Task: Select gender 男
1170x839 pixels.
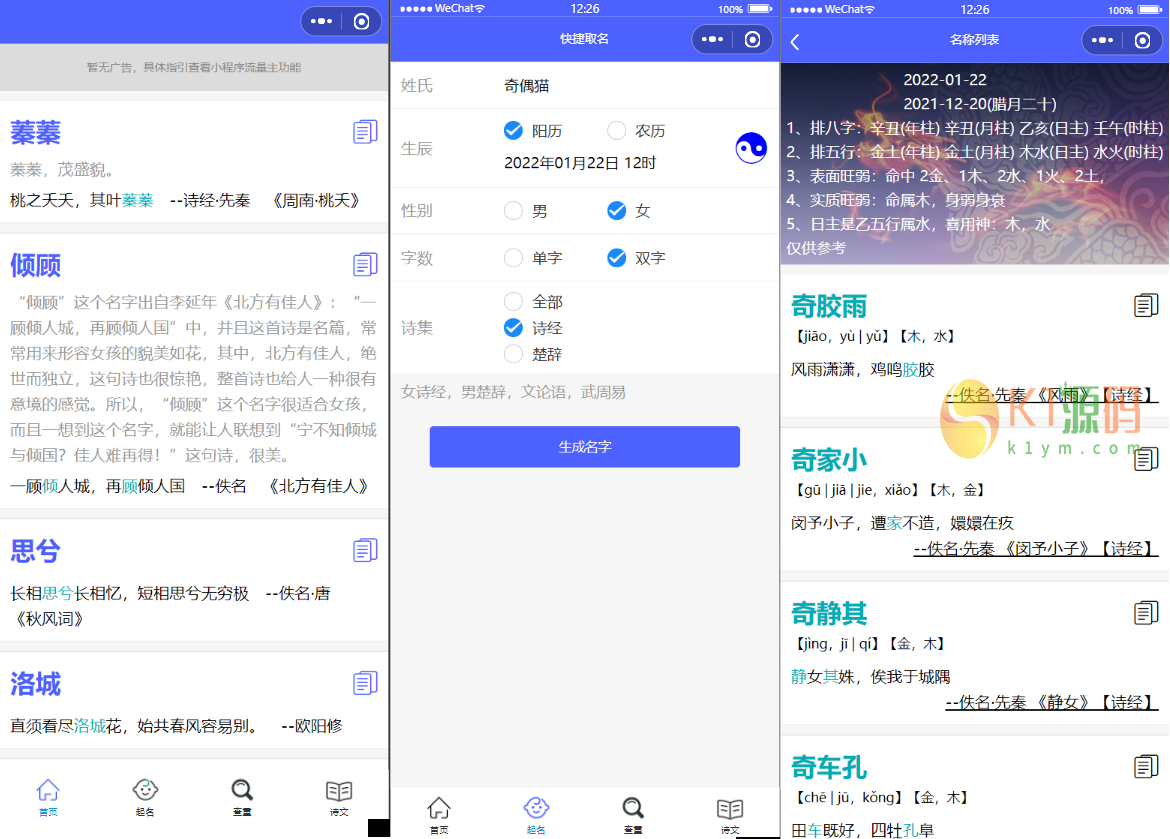Action: click(x=525, y=210)
